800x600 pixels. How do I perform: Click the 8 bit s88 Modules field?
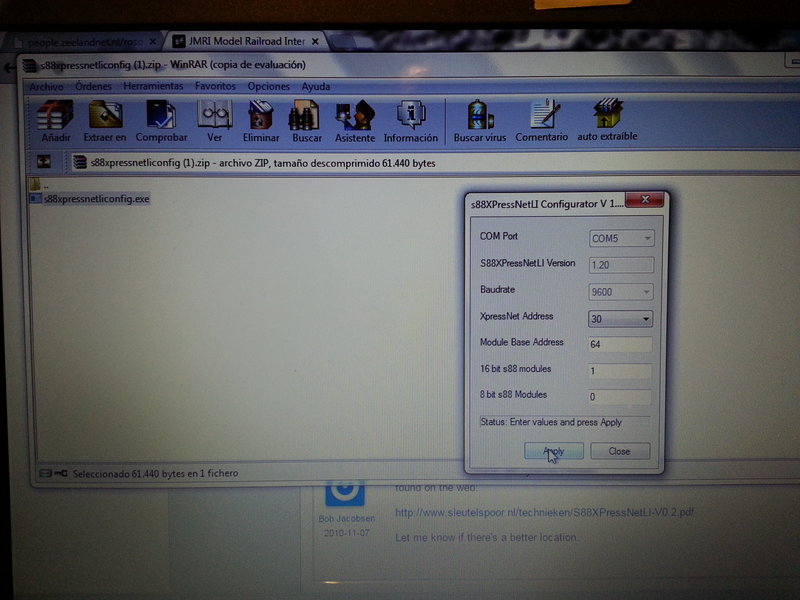619,396
